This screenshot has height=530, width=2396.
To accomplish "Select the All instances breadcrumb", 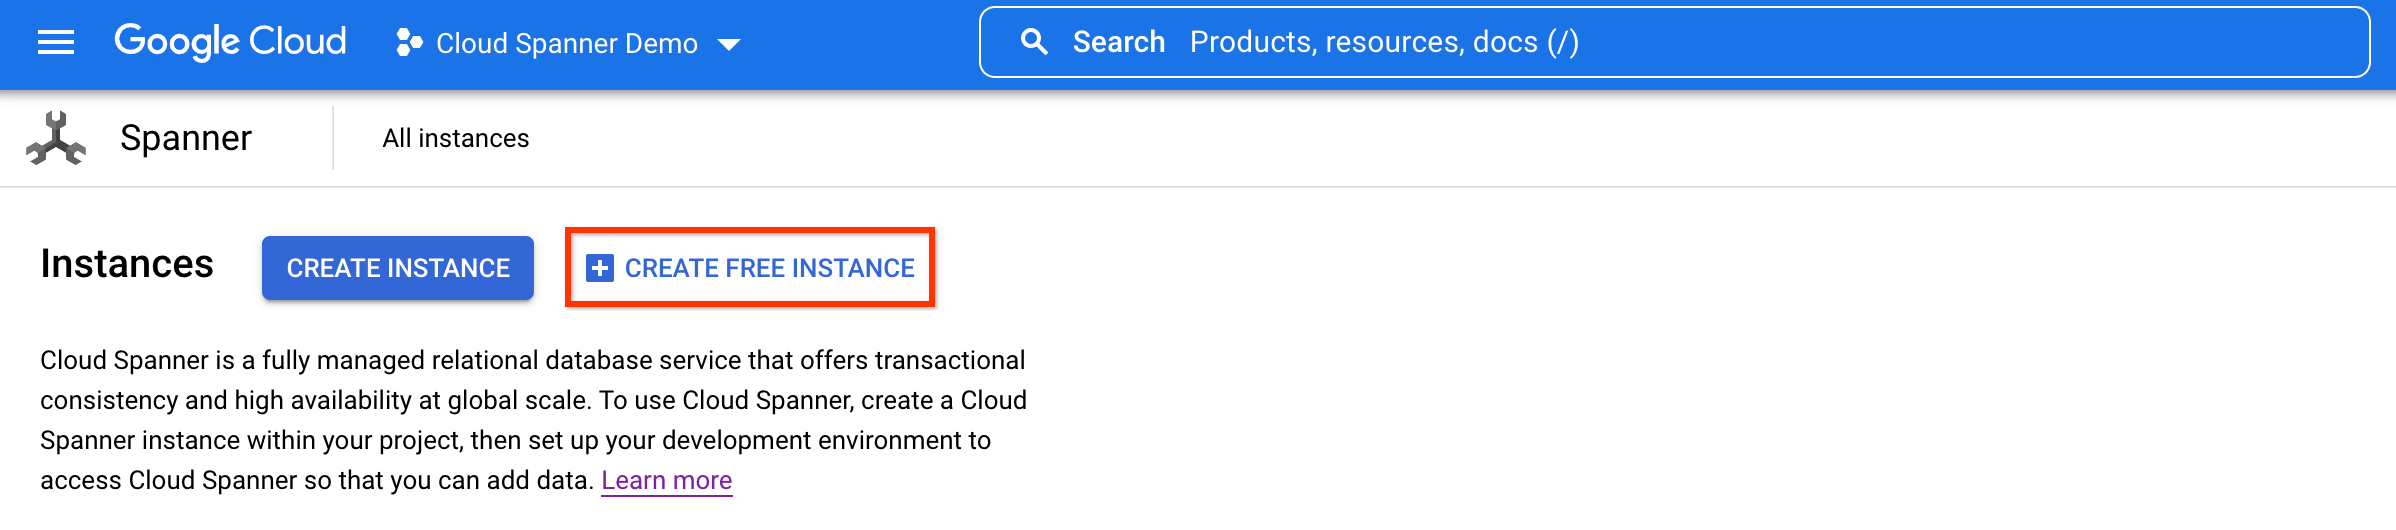I will click(x=455, y=138).
